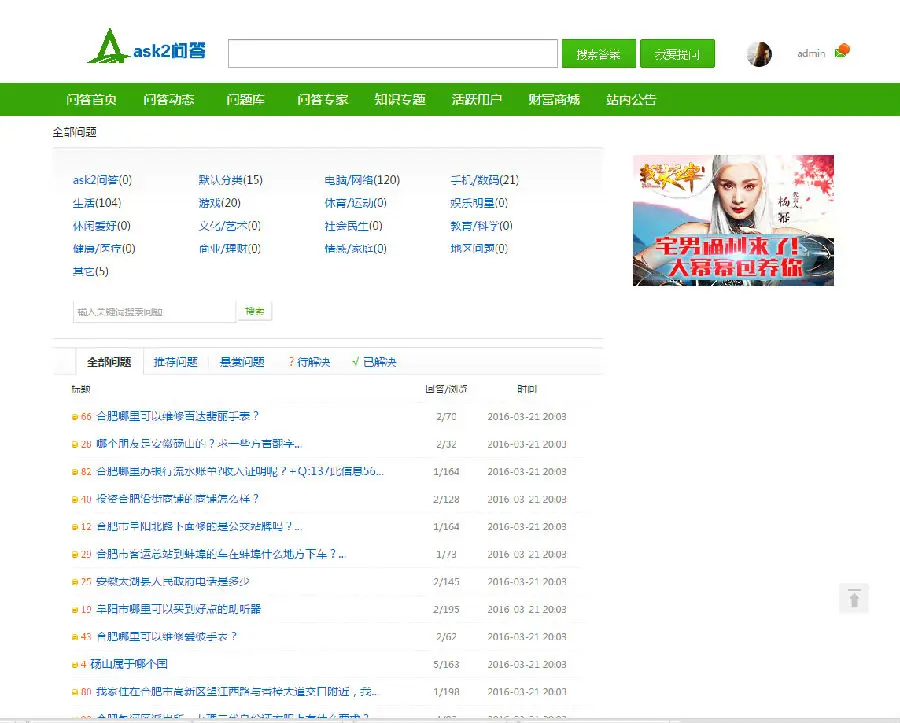Switch to the 待解决 tab
The height and width of the screenshot is (723, 900).
point(309,362)
